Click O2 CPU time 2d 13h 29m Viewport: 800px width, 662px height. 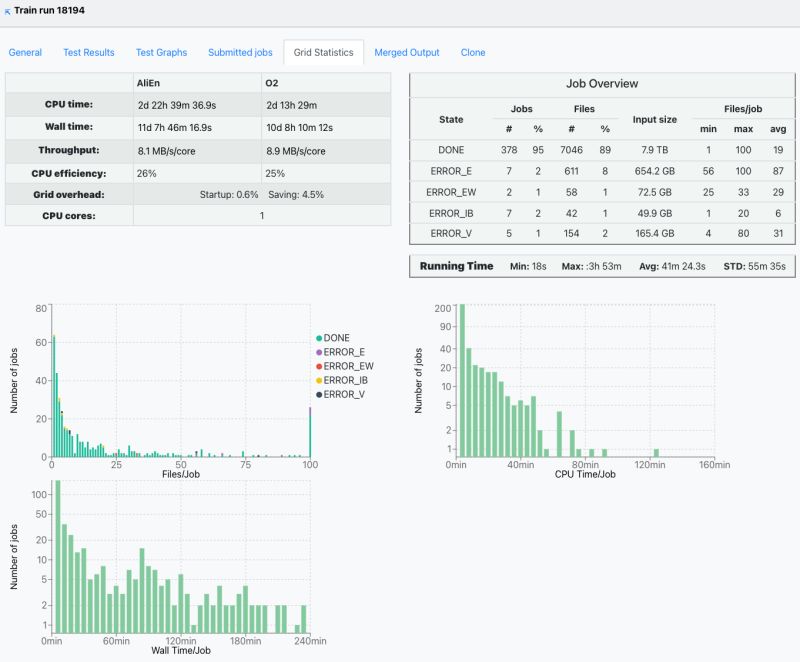point(291,106)
